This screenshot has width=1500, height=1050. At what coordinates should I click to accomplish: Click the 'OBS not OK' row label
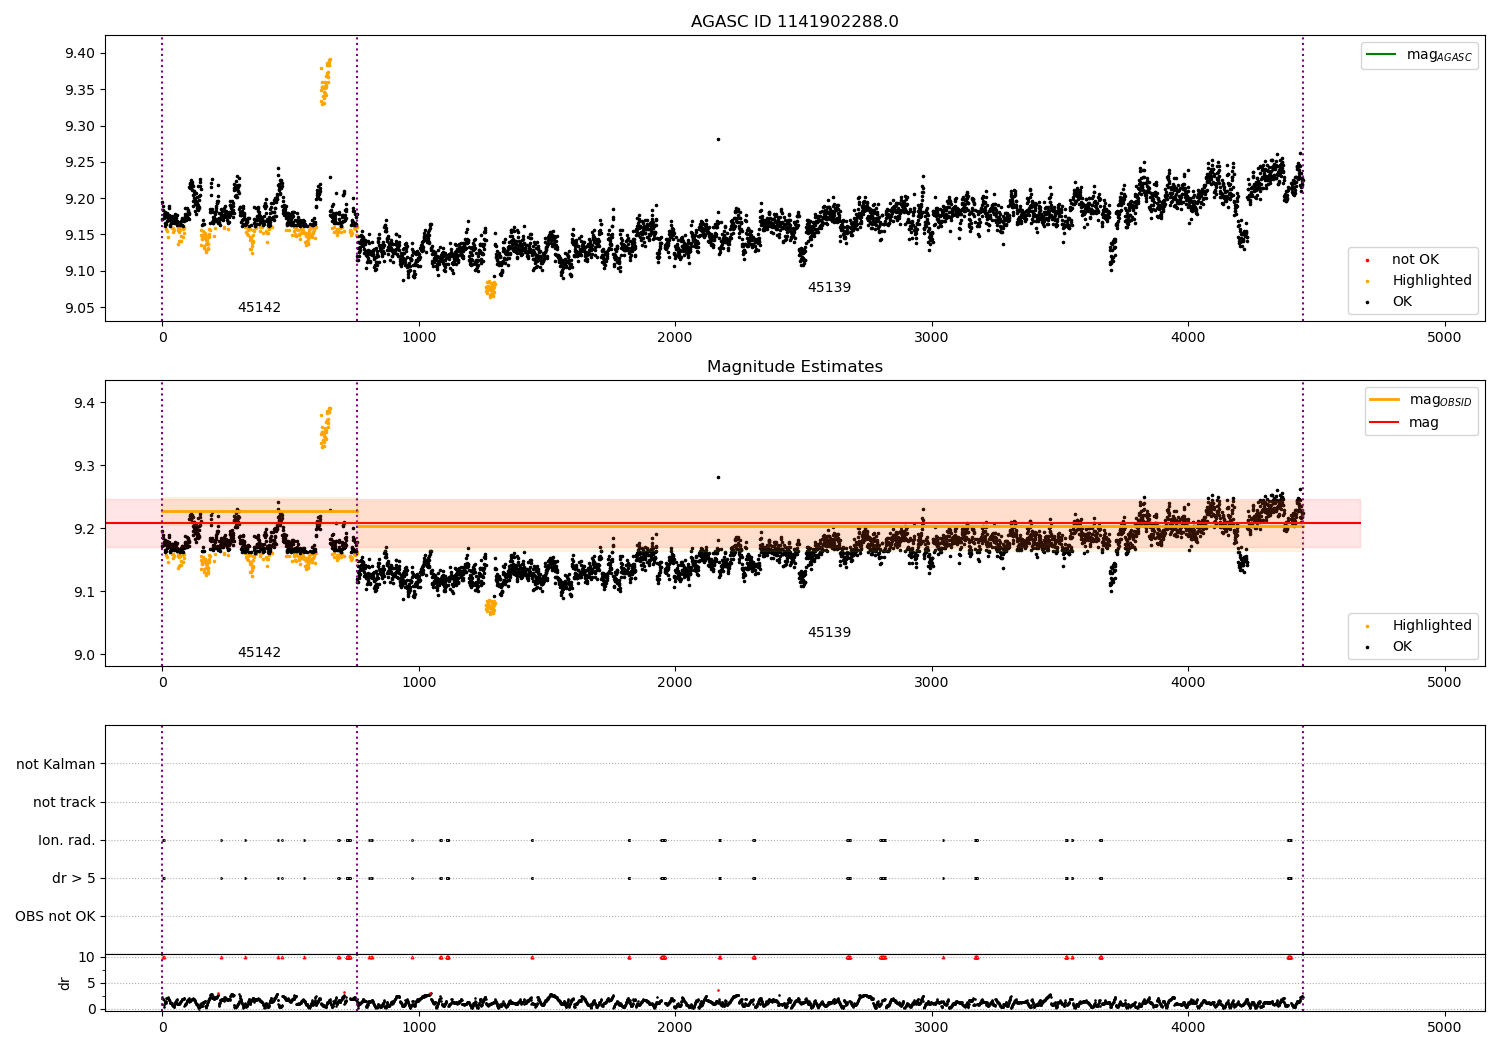tap(55, 917)
